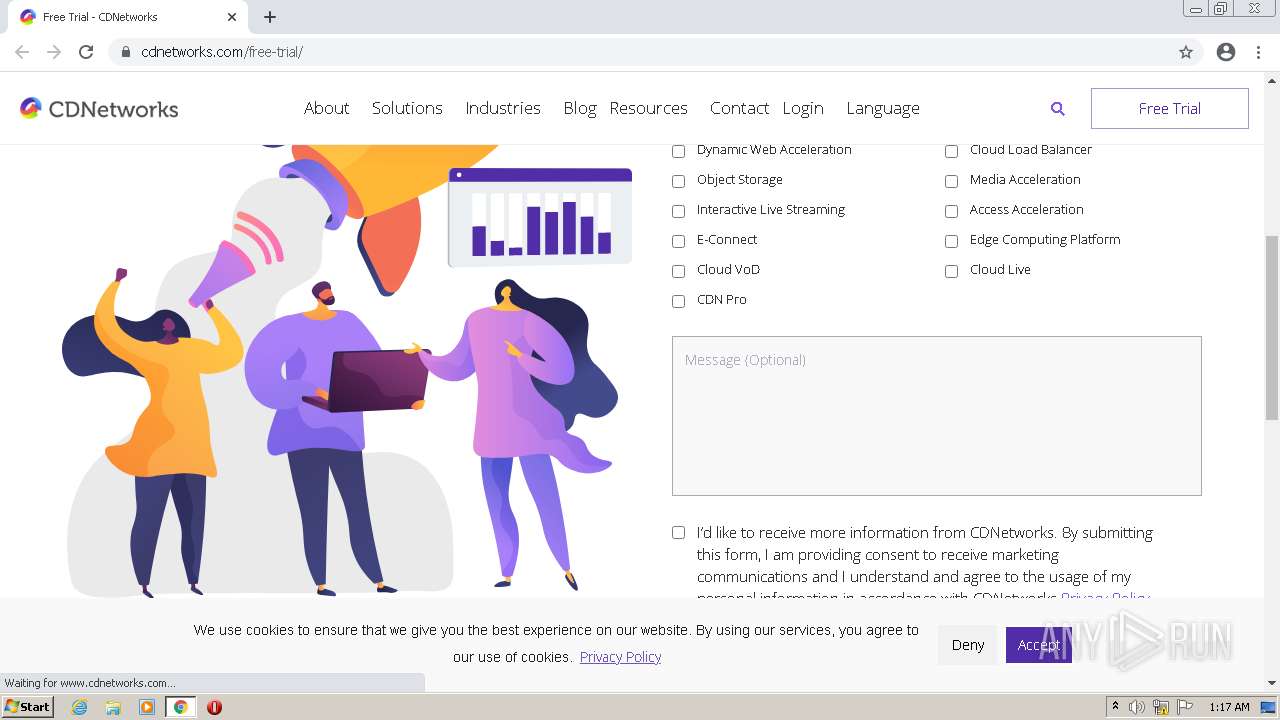Show hidden system tray icons
This screenshot has width=1280, height=720.
[1115, 707]
